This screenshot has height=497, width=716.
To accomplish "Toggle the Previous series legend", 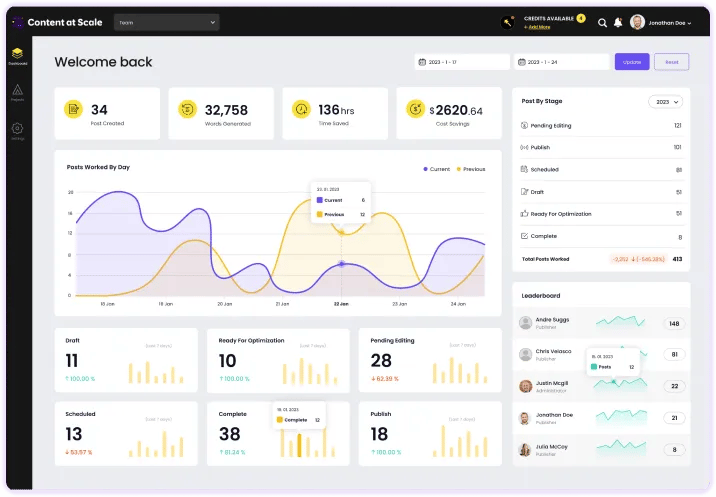I will [471, 169].
